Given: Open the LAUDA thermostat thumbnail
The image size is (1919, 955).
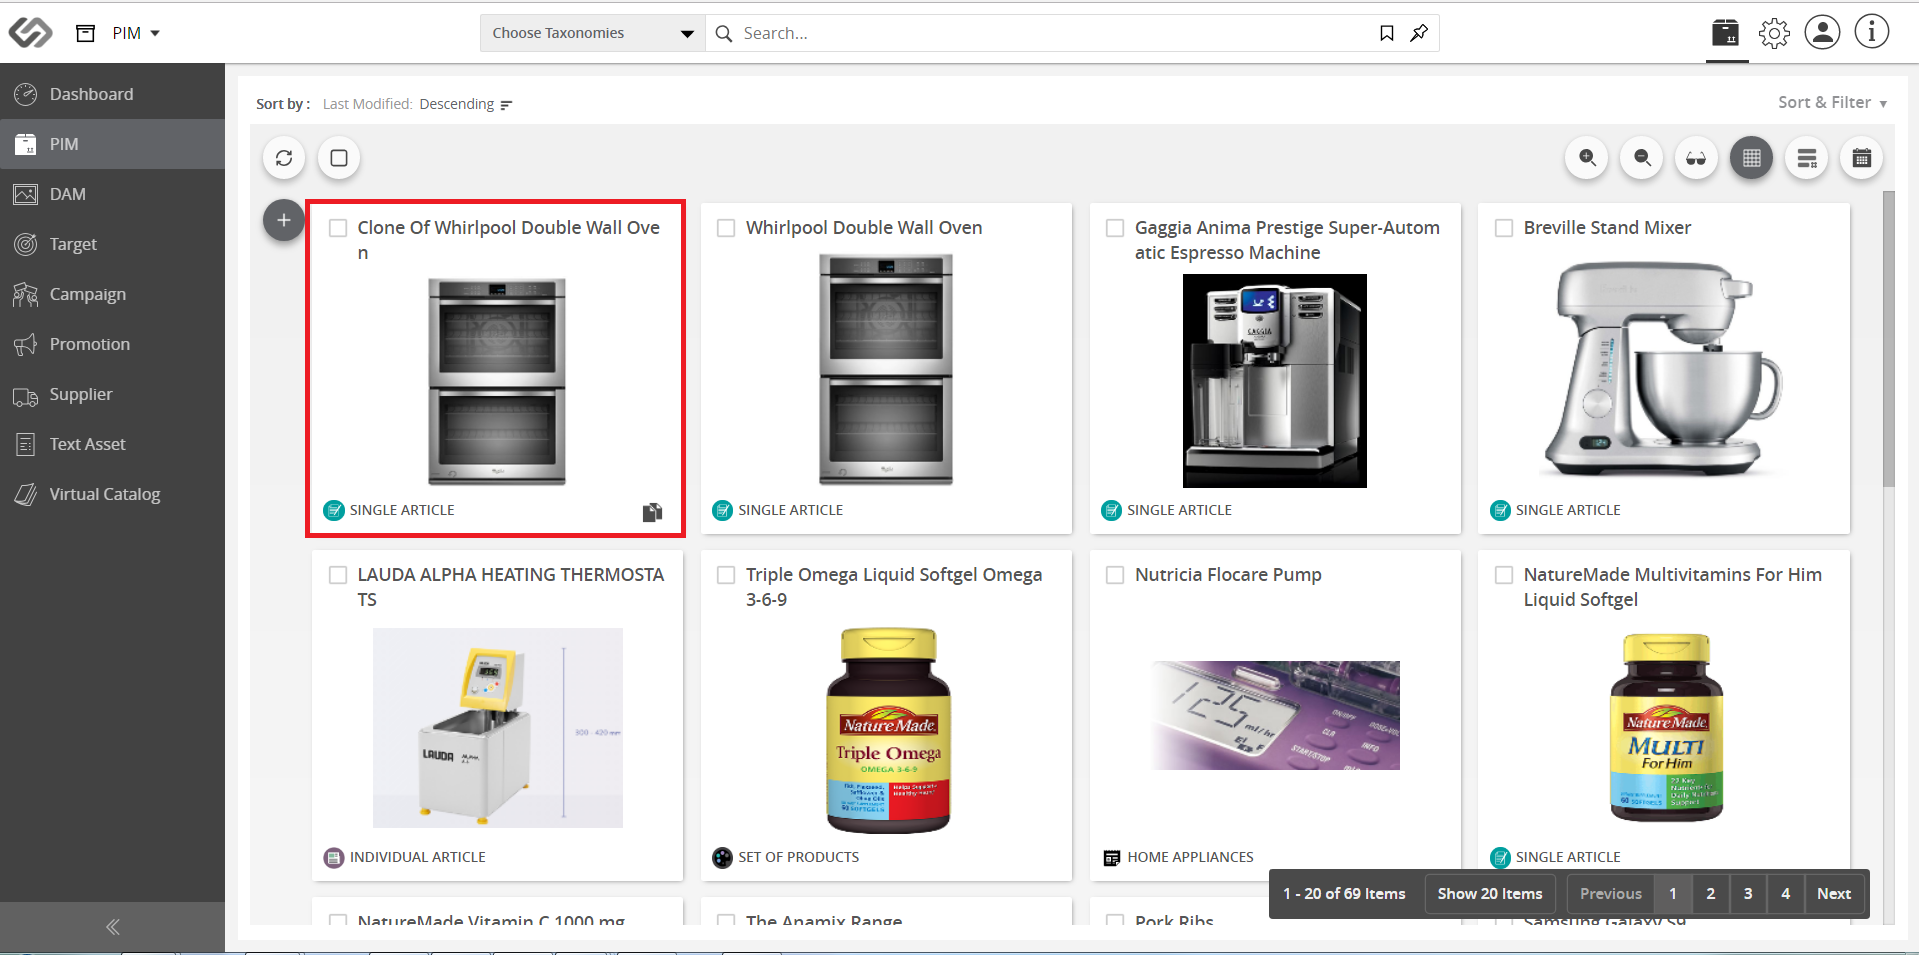Looking at the screenshot, I should [498, 728].
